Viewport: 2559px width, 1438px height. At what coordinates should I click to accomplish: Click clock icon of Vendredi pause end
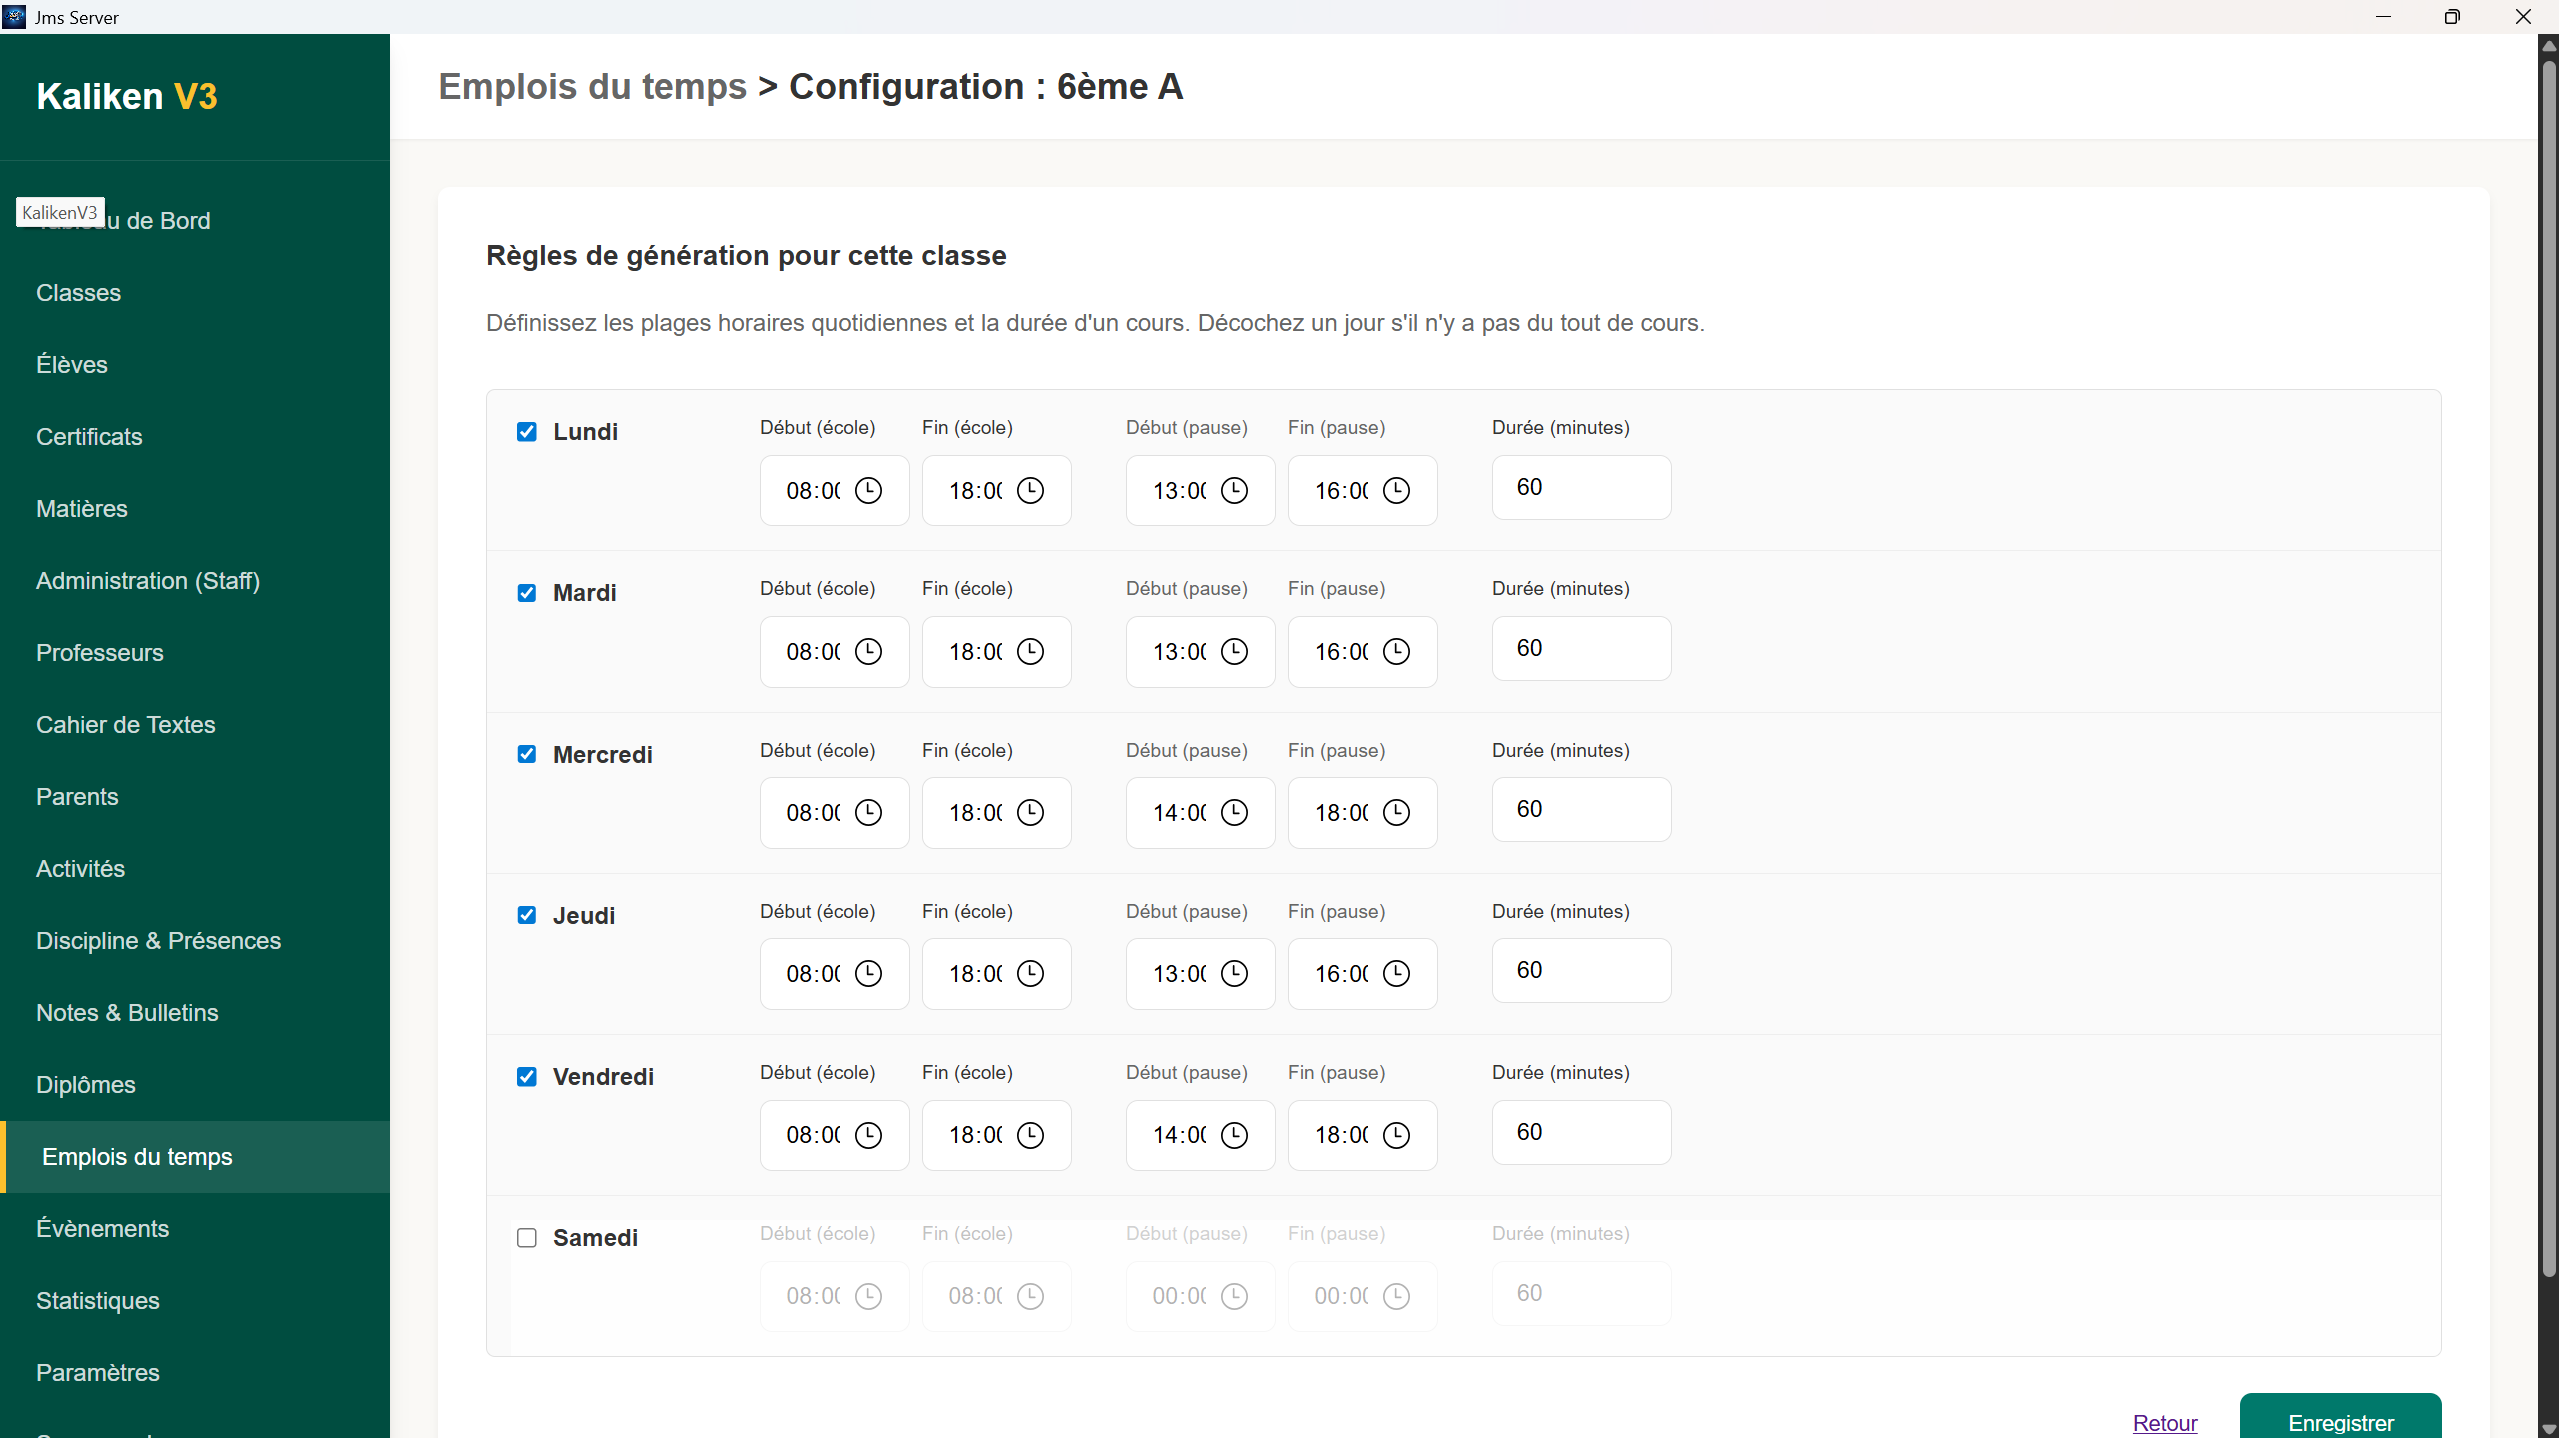[x=1396, y=1135]
